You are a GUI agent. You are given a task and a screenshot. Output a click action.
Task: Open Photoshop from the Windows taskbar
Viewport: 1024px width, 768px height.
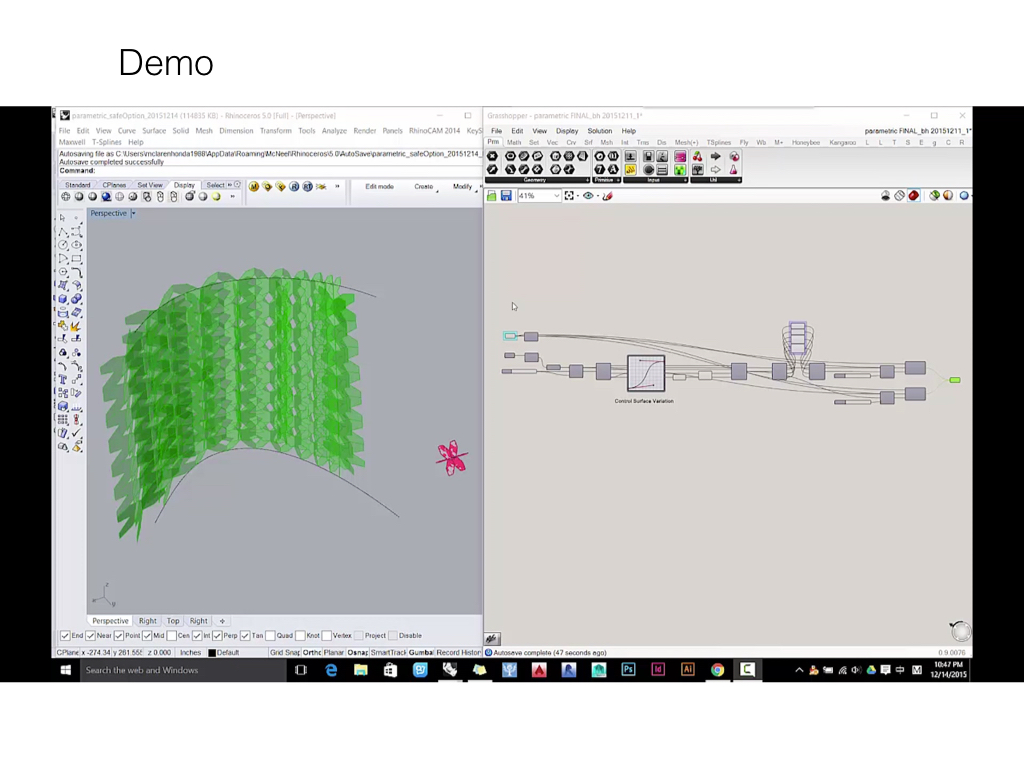tap(628, 670)
